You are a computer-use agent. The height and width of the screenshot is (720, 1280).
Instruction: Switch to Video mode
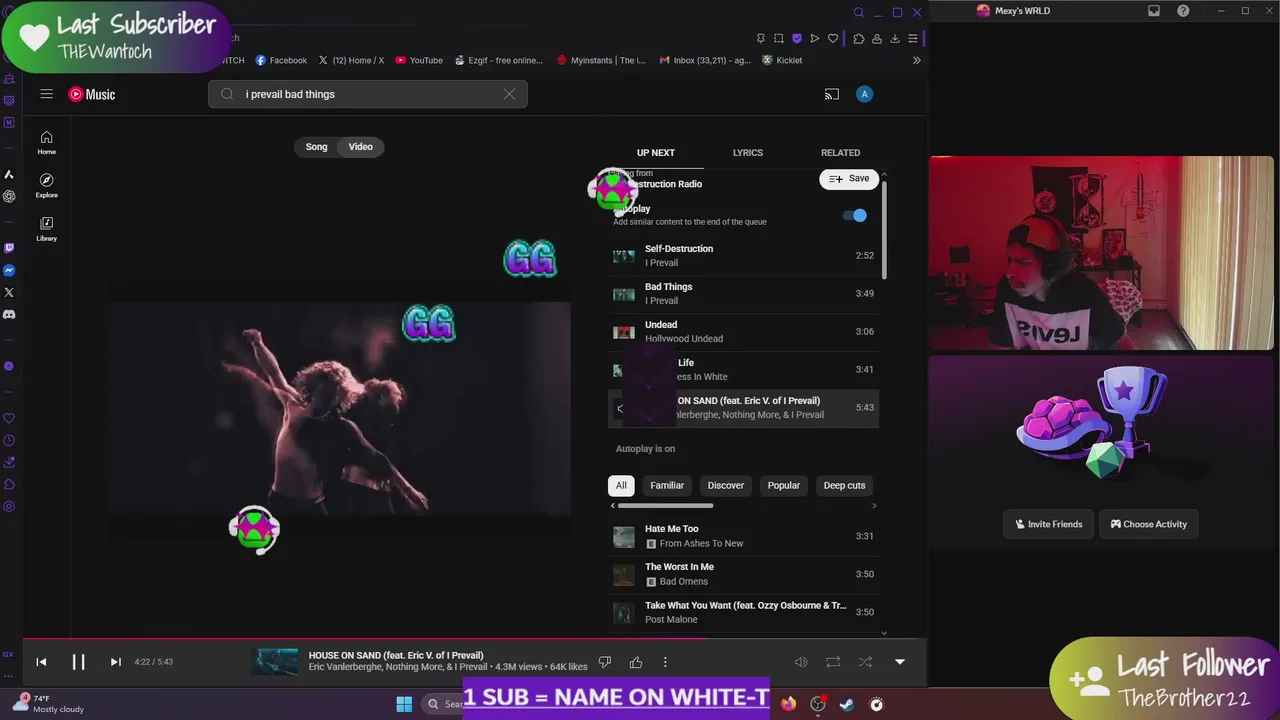360,147
